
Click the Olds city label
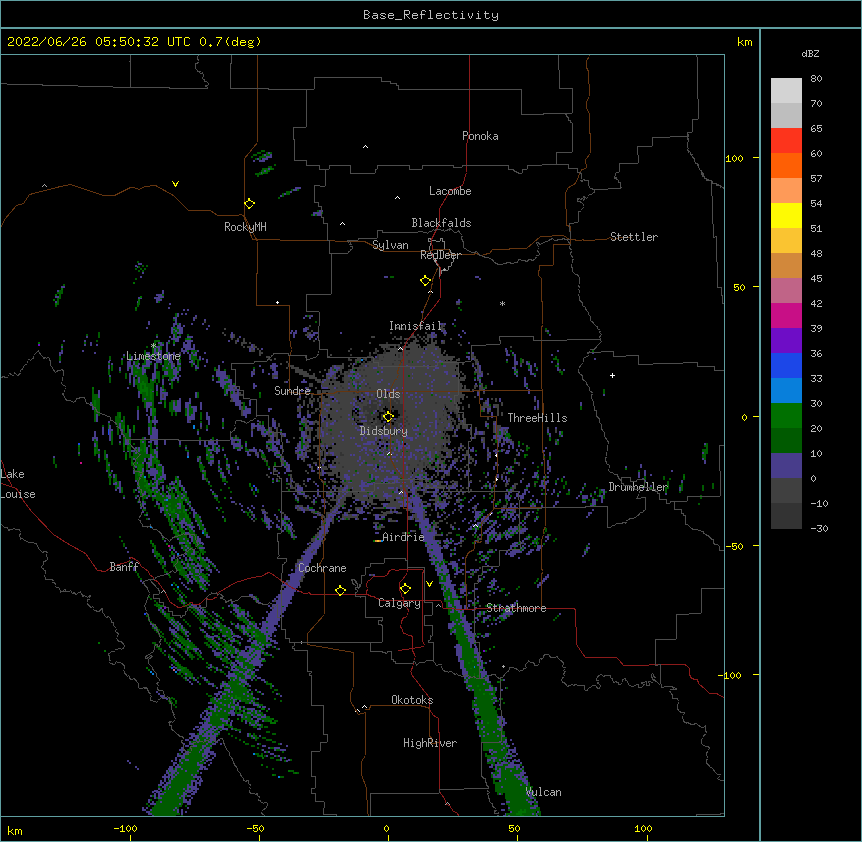(388, 394)
